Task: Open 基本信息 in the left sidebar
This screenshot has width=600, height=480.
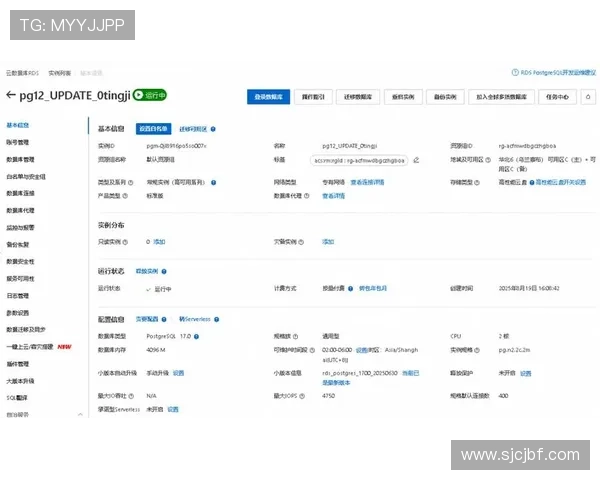Action: click(x=18, y=125)
